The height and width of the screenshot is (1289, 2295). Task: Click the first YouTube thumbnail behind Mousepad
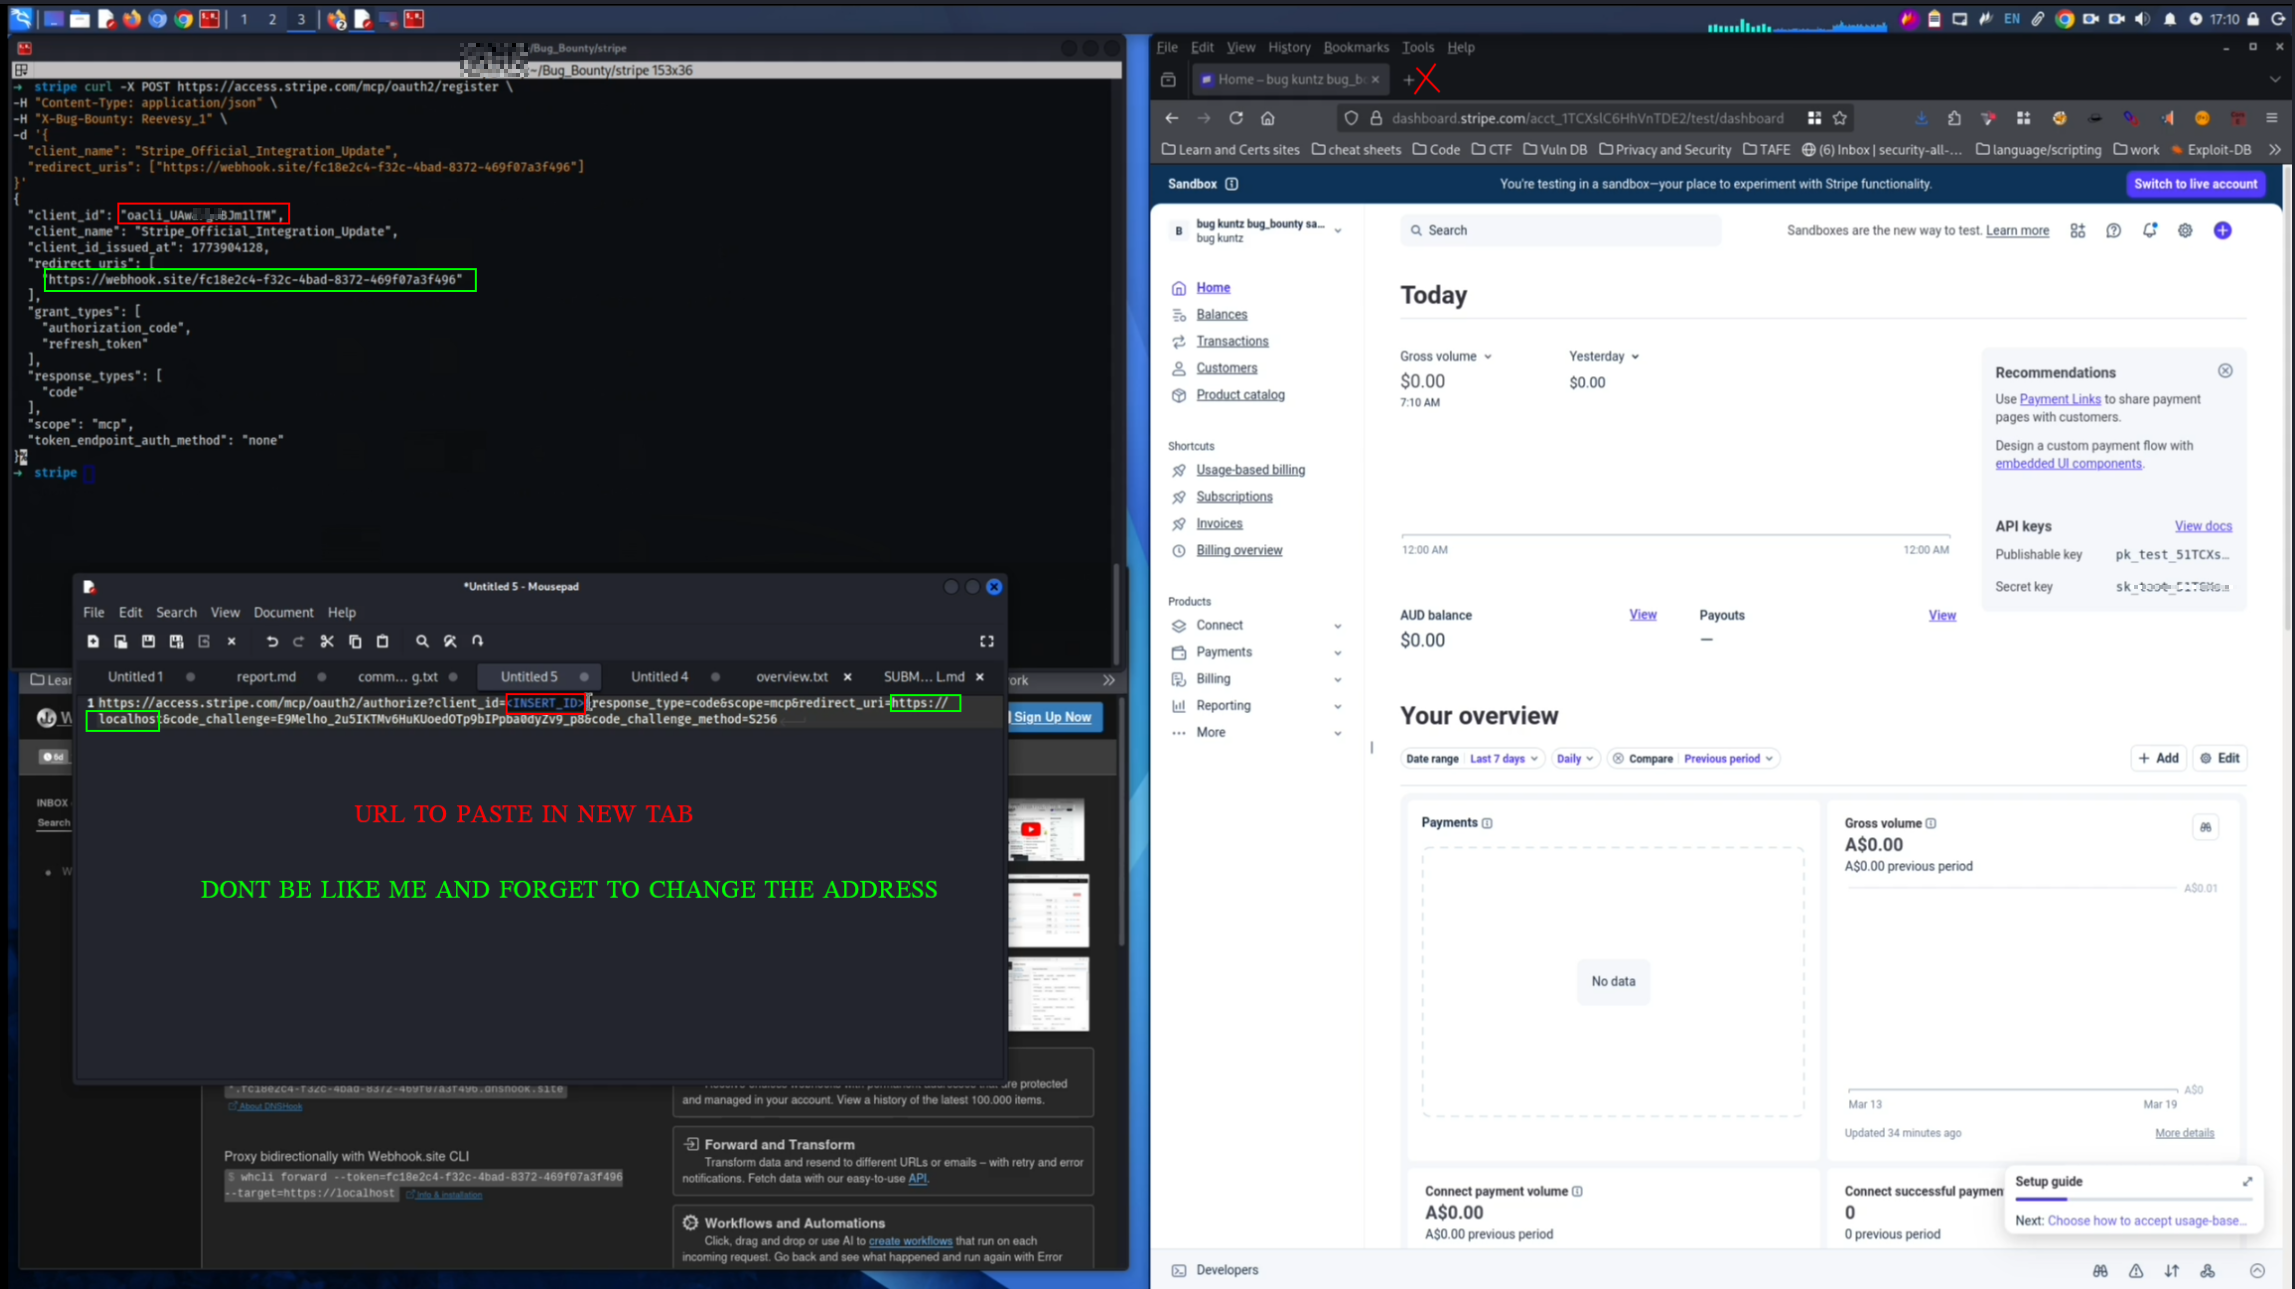click(1047, 829)
